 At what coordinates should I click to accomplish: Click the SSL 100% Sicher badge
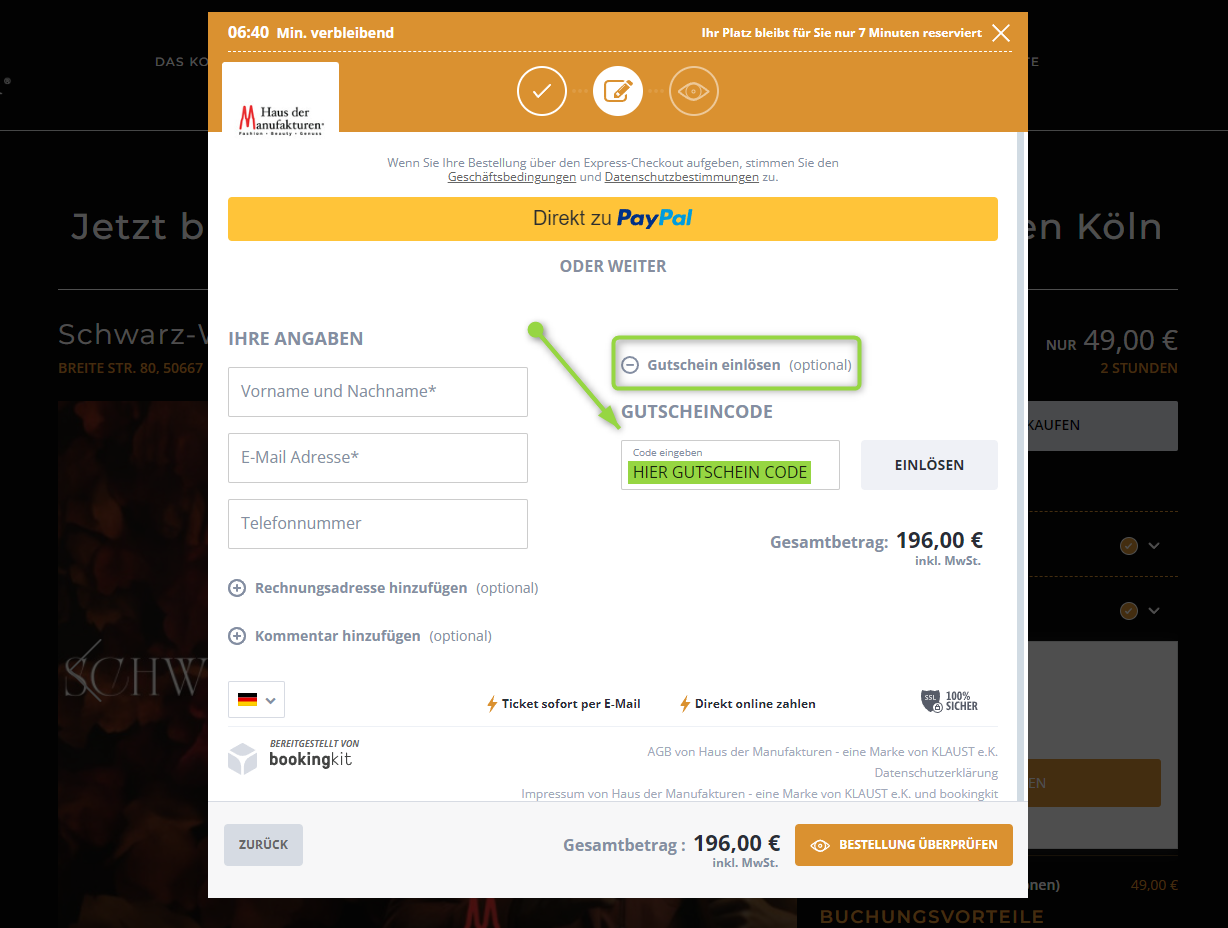[949, 701]
